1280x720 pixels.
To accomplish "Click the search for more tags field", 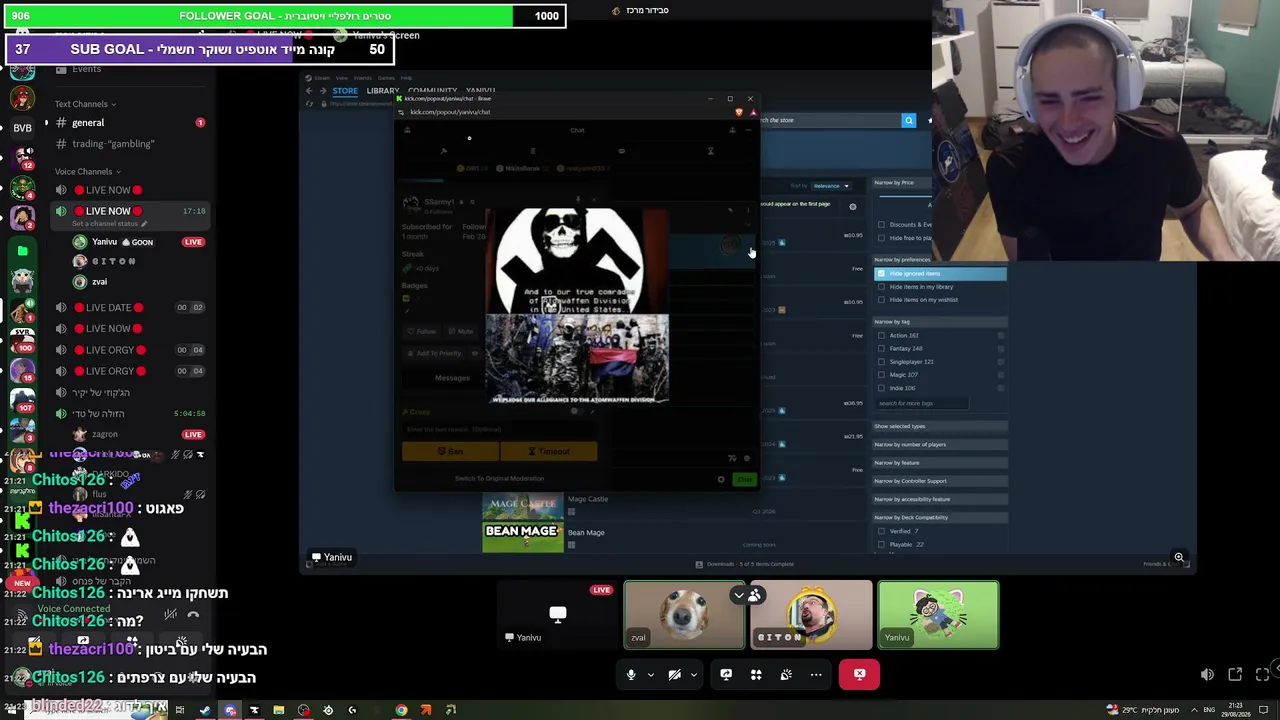I will pyautogui.click(x=922, y=404).
